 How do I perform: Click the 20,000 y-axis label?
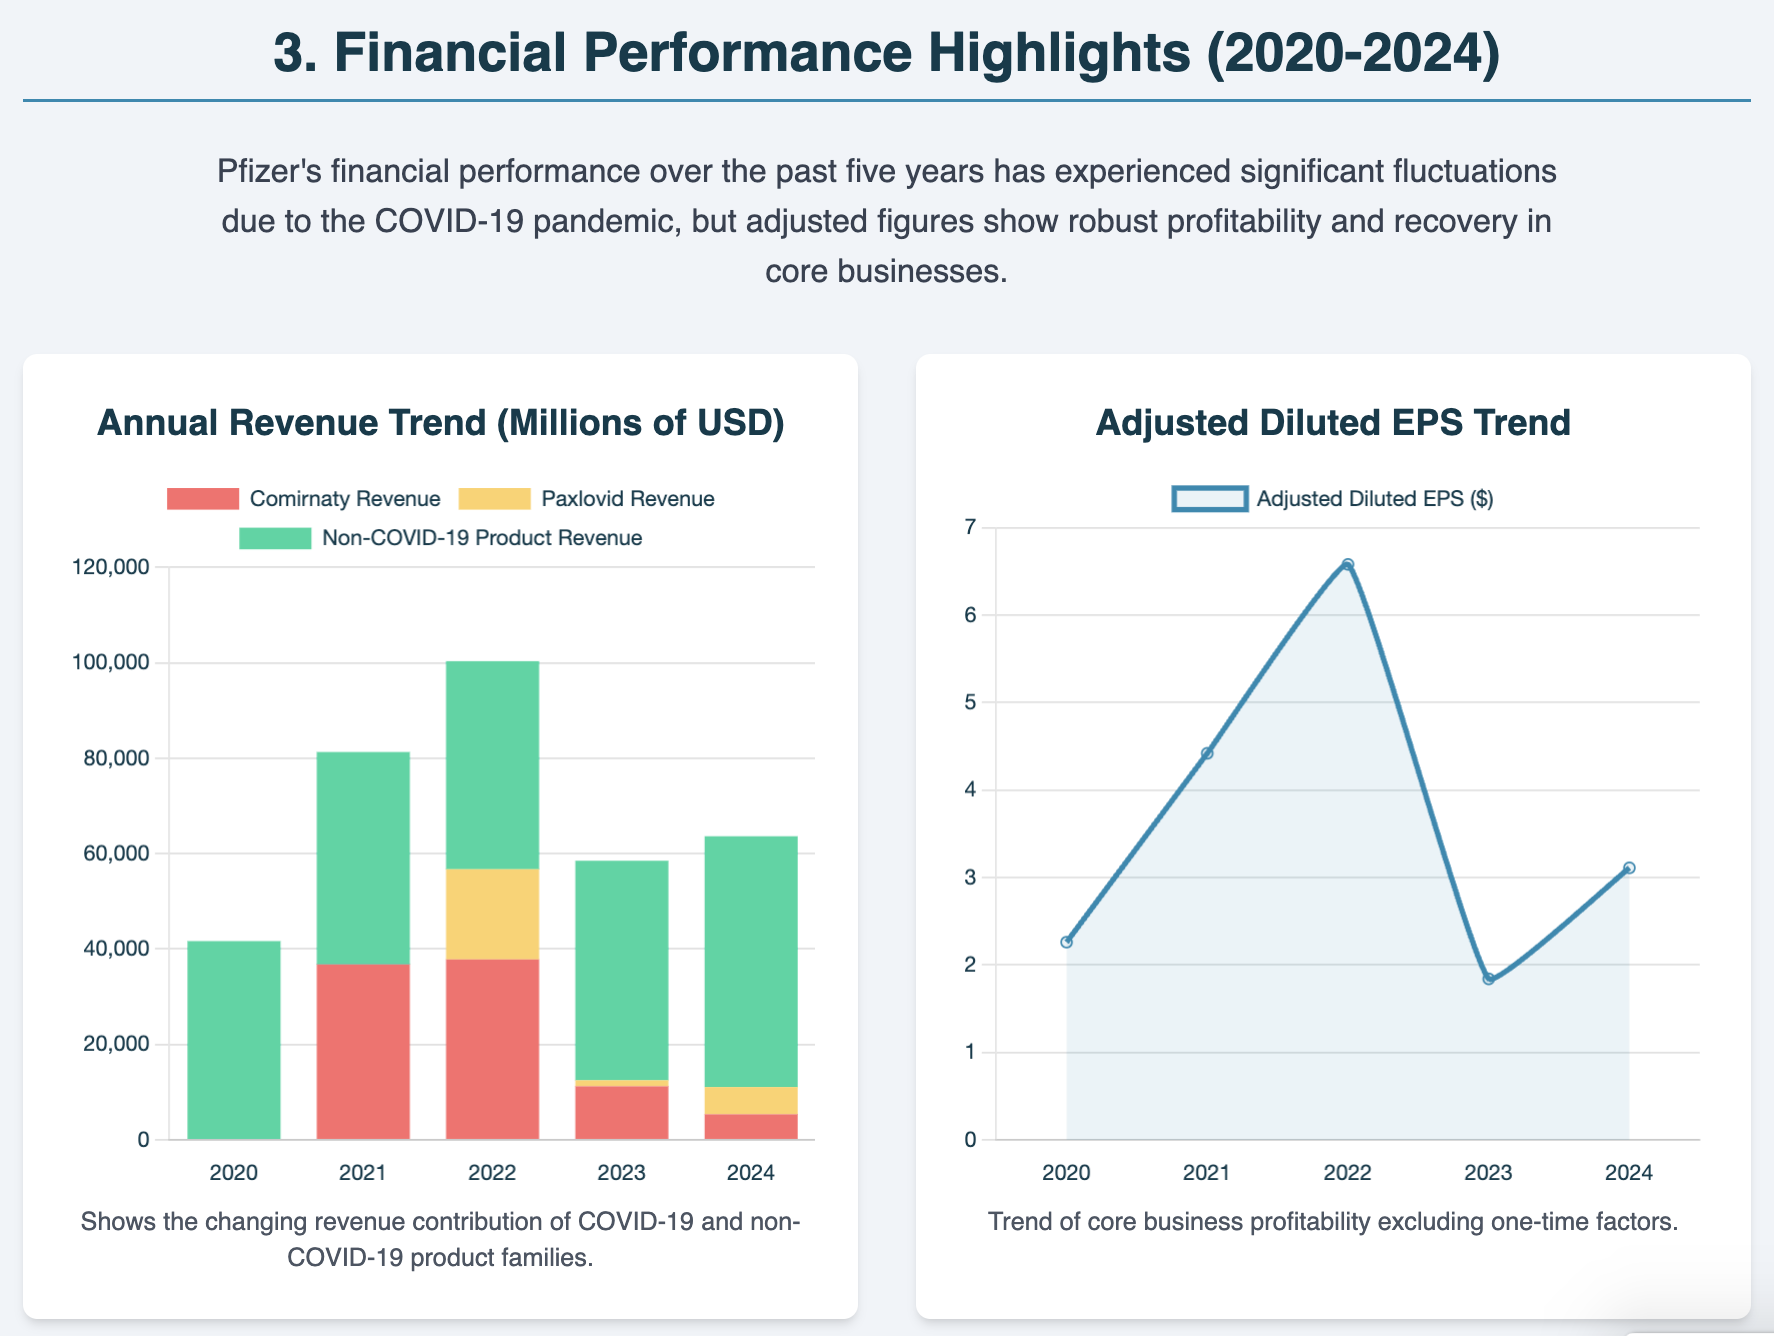click(116, 1044)
